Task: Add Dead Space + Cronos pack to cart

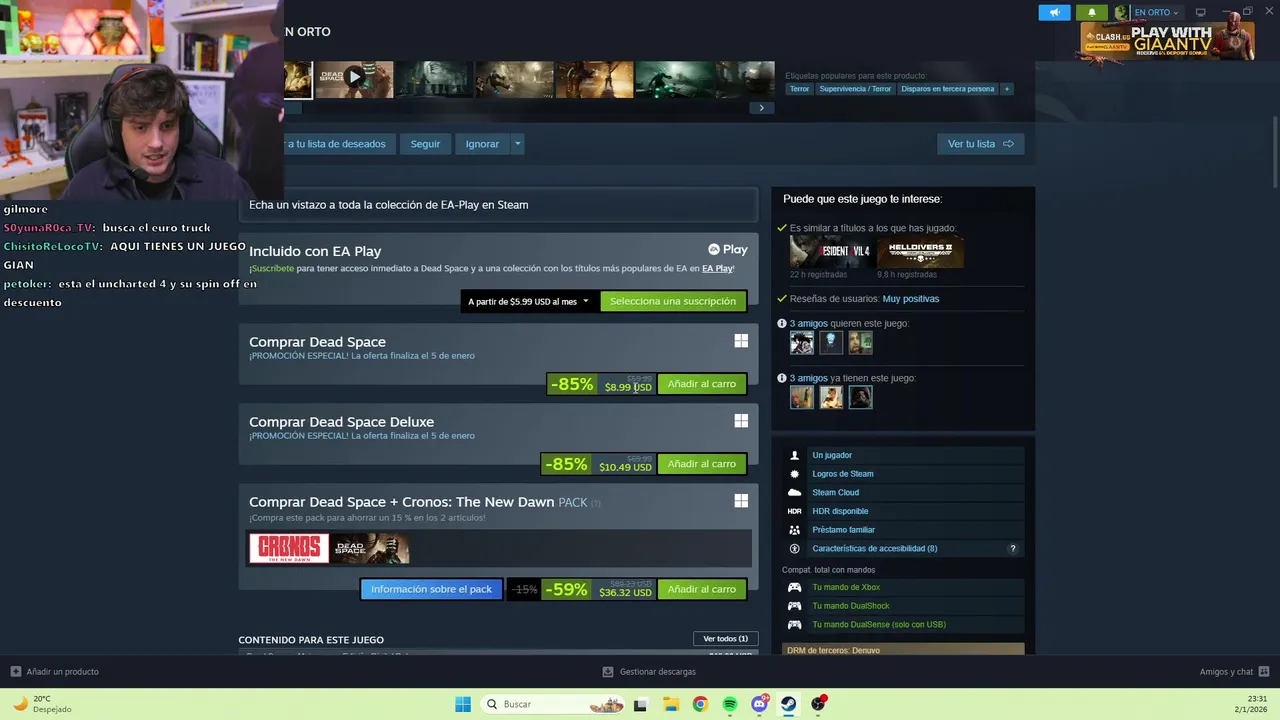Action: (701, 589)
